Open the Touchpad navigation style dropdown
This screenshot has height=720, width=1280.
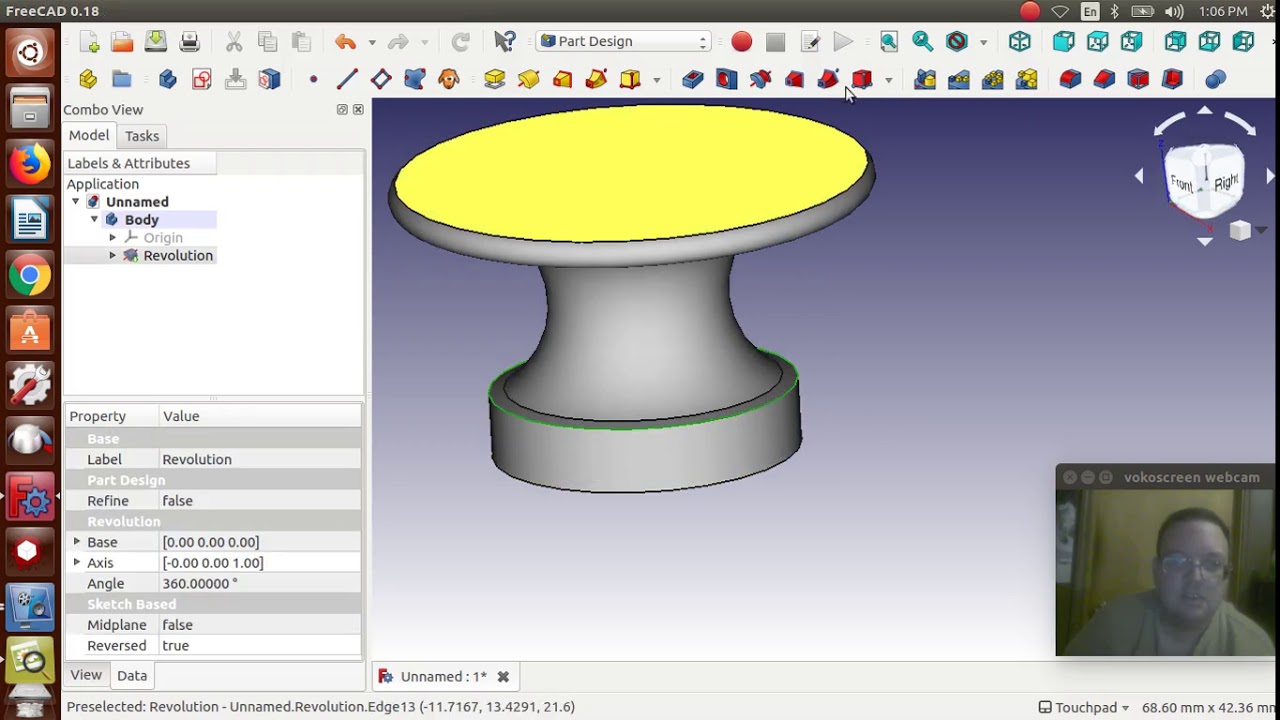pos(1084,707)
